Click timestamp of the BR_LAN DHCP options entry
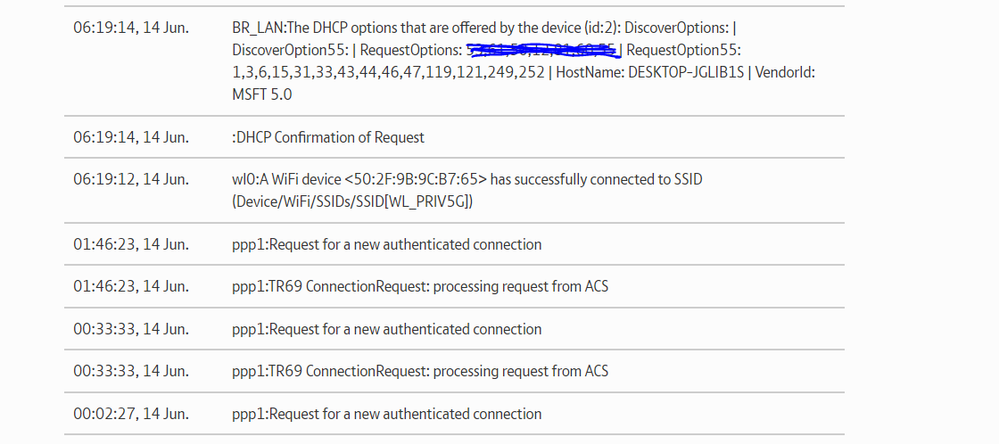The width and height of the screenshot is (999, 444). (x=131, y=27)
